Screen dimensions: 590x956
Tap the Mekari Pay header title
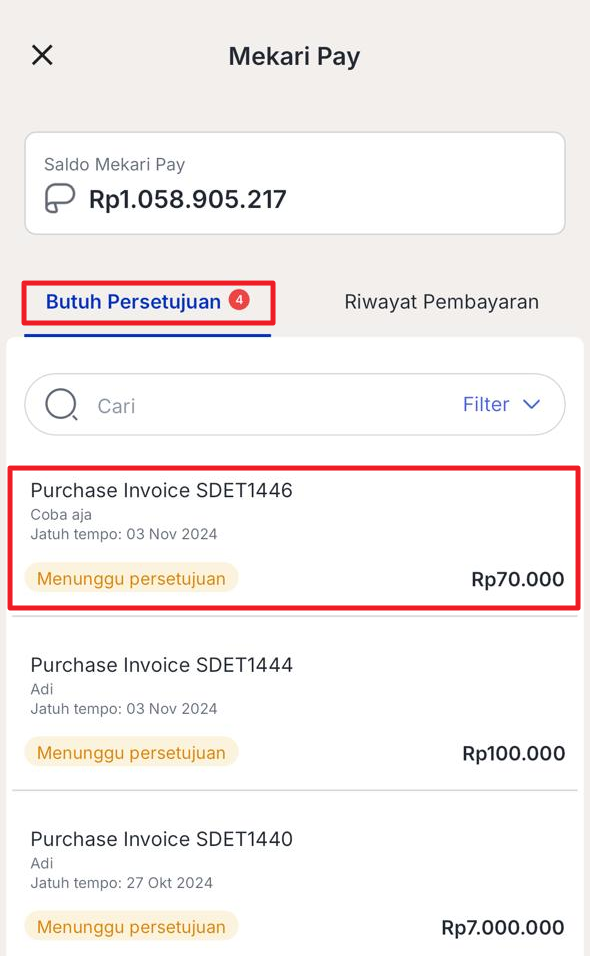[x=294, y=56]
